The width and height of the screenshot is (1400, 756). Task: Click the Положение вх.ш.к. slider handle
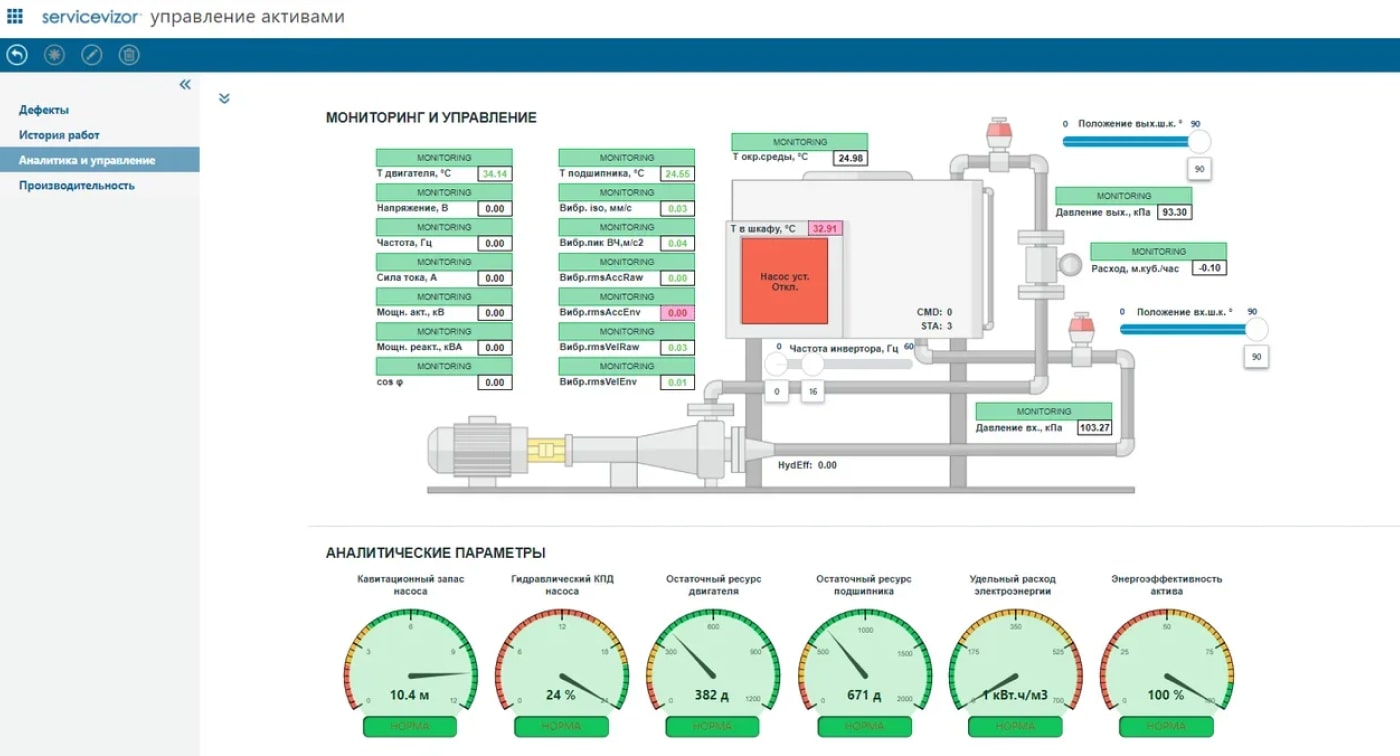1256,329
